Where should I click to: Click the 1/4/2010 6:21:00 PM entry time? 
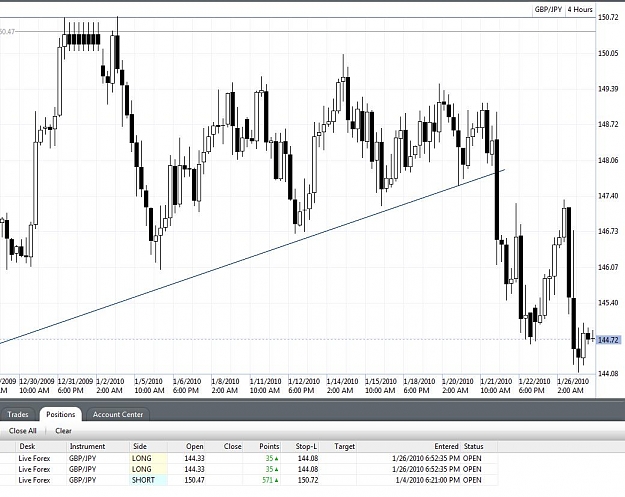point(428,480)
